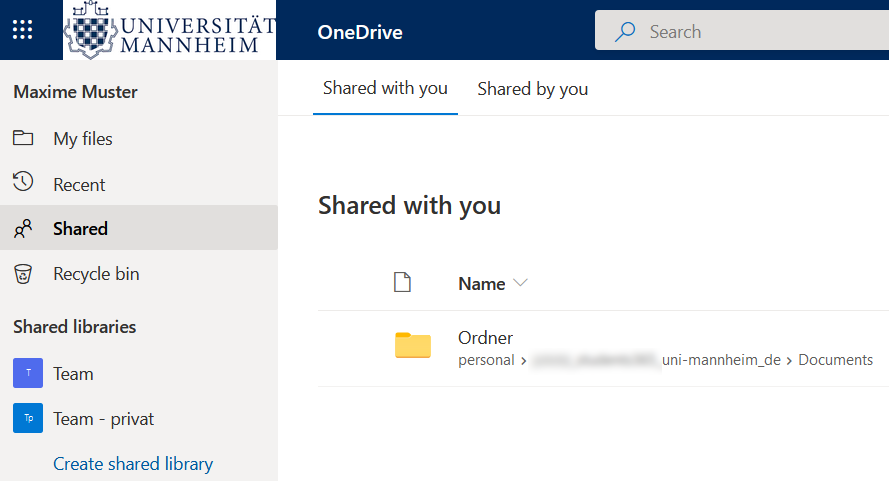Screen dimensions: 889x481
Task: Click the Maxime Muster user name
Action: coord(75,92)
